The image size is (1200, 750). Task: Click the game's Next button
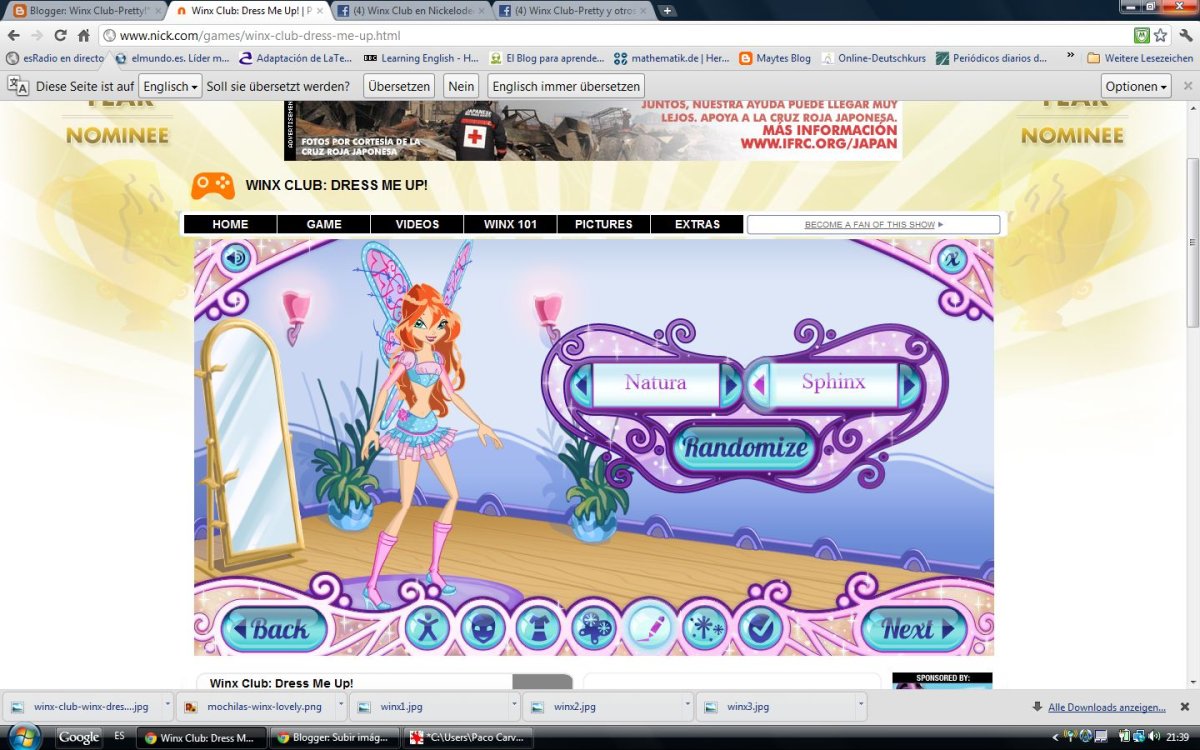[x=914, y=629]
